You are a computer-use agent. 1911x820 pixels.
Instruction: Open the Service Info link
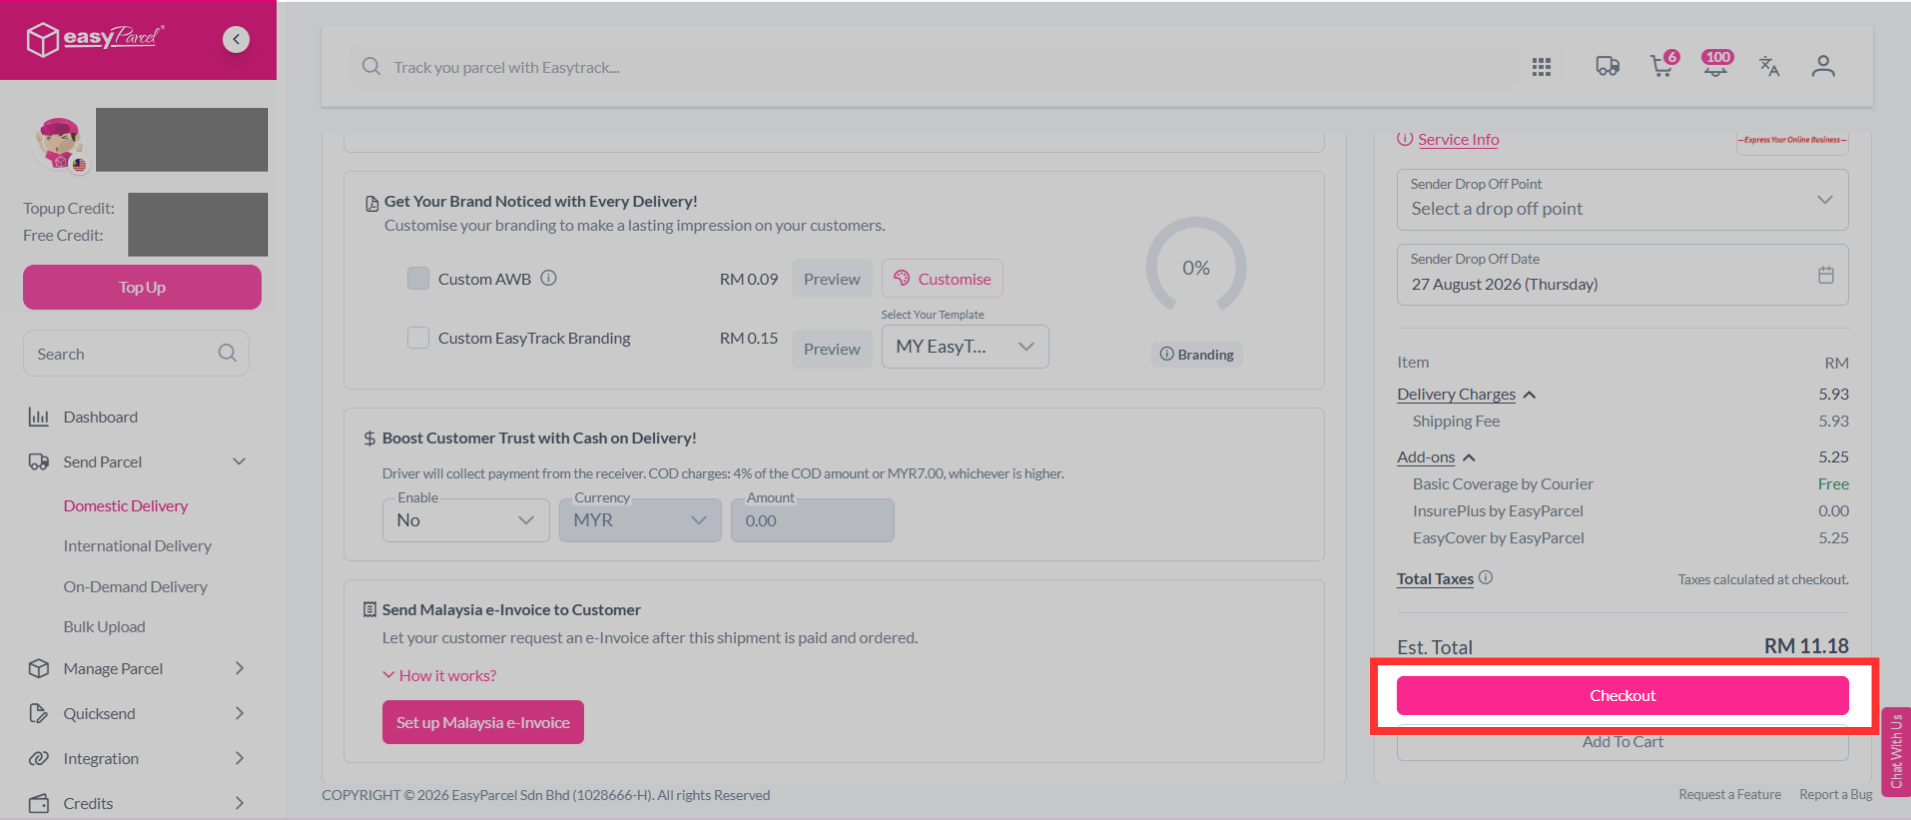1458,139
